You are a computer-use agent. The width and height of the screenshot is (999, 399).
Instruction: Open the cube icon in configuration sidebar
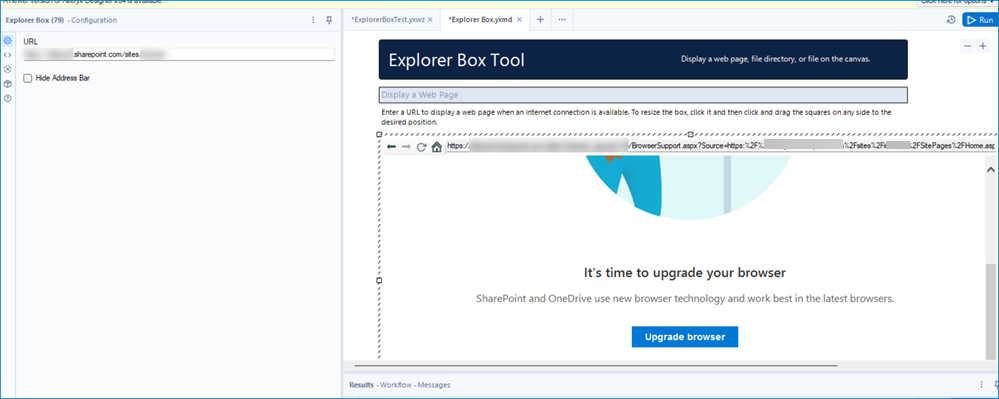coord(8,84)
